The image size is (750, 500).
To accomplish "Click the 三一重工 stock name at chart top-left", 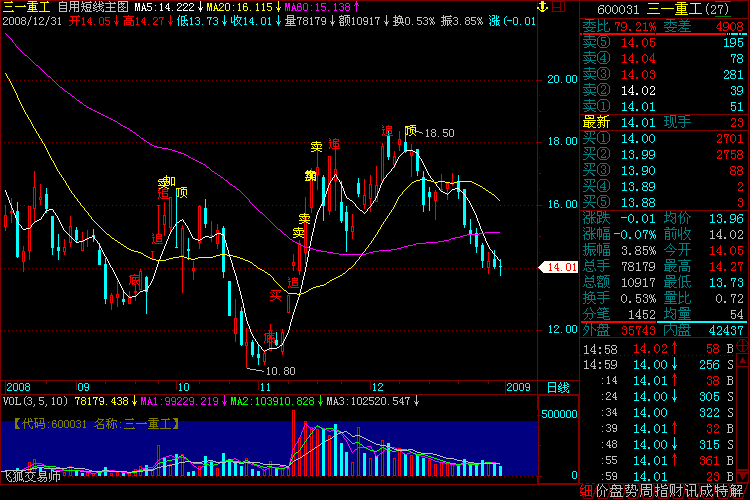I will [26, 7].
